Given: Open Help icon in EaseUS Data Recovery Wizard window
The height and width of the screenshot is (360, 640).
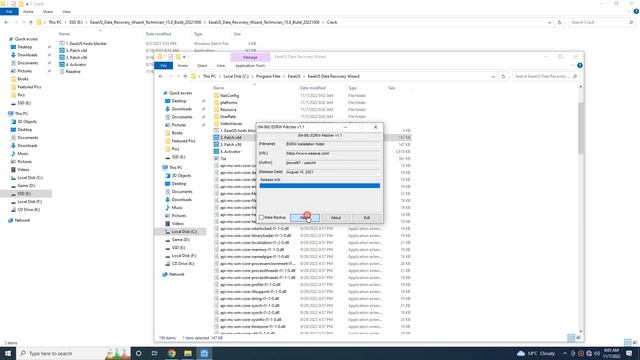Looking at the screenshot, I should (x=580, y=65).
